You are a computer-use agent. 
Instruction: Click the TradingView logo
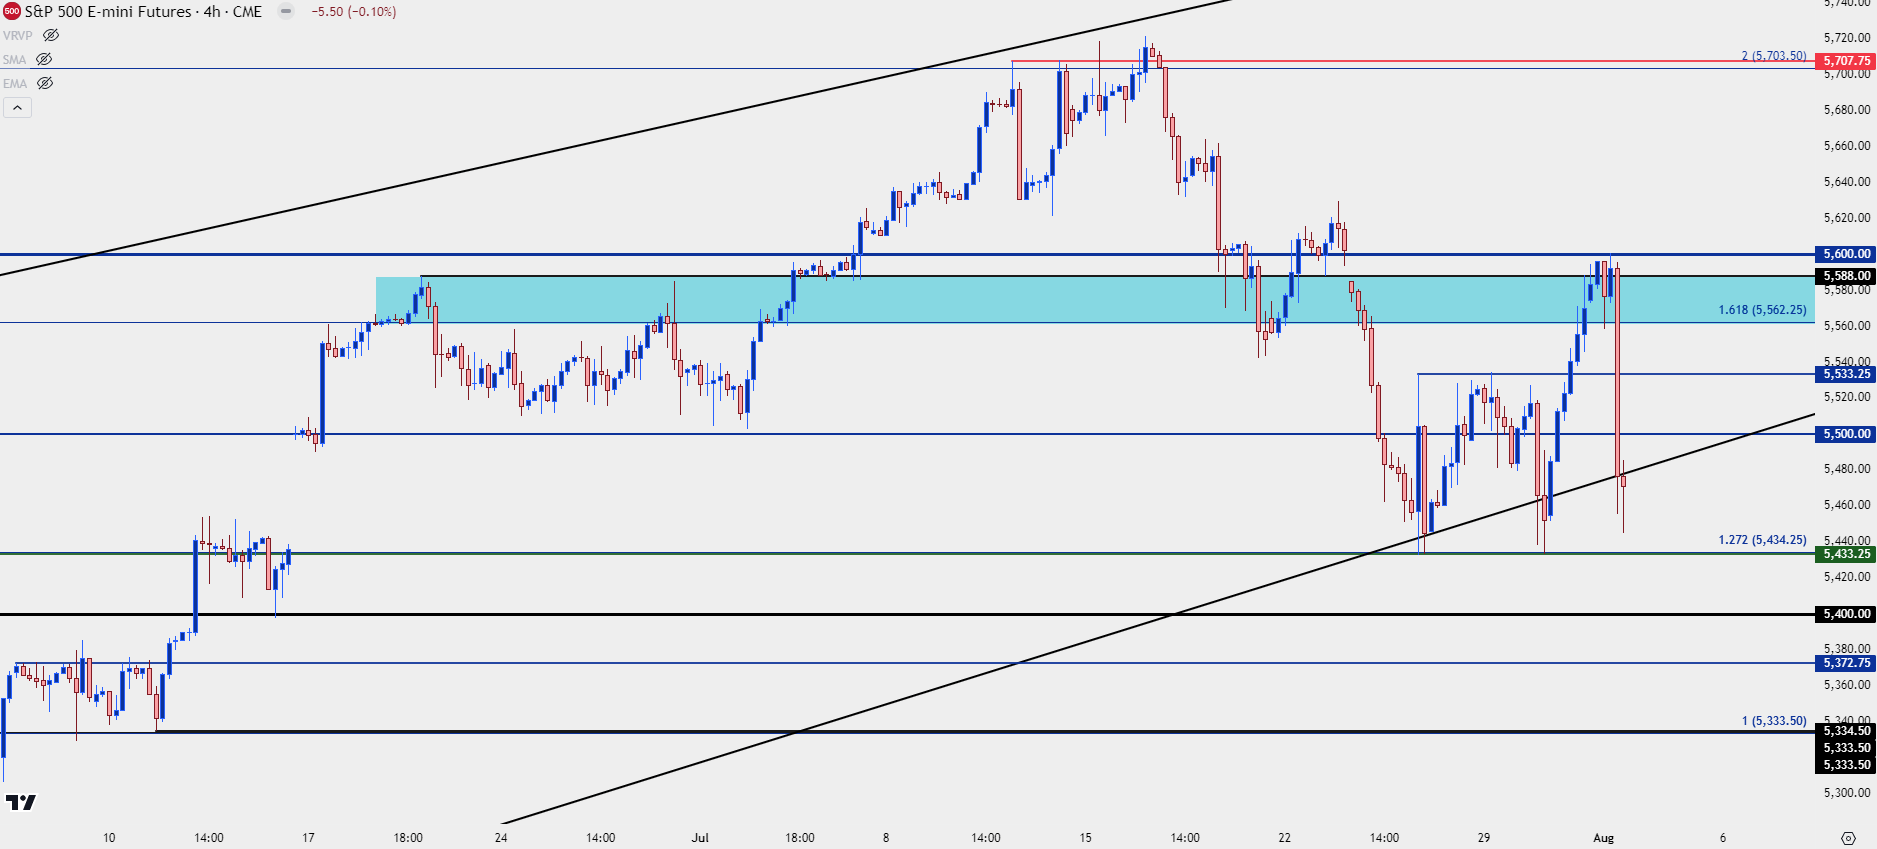(21, 802)
